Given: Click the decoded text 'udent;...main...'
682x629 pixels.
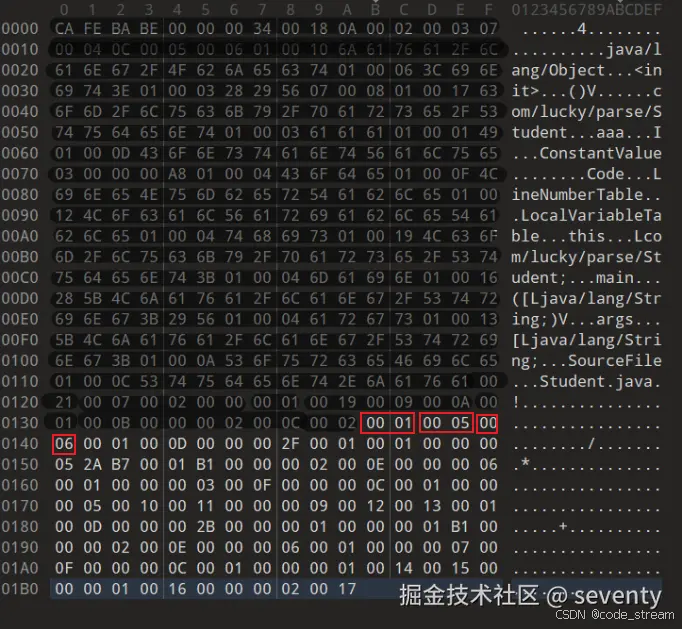Looking at the screenshot, I should click(587, 278).
